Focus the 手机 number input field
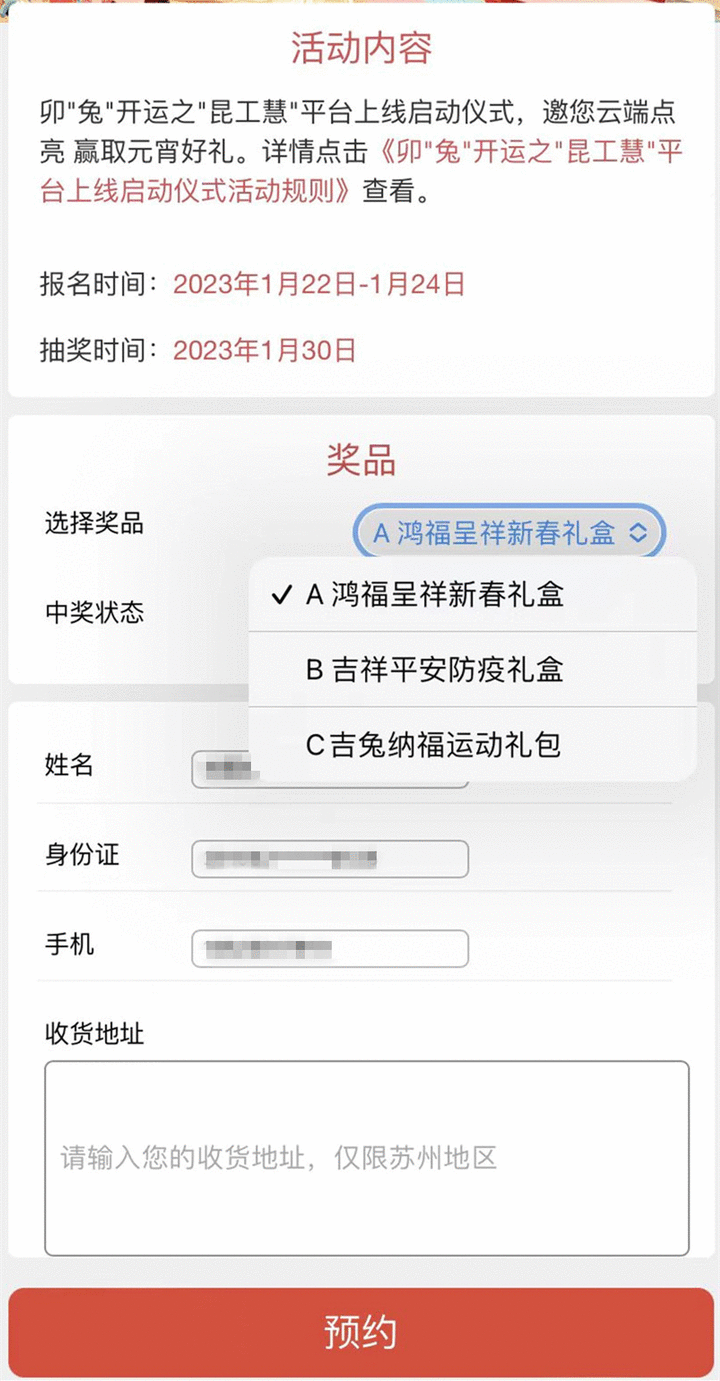This screenshot has width=720, height=1381. (x=330, y=948)
